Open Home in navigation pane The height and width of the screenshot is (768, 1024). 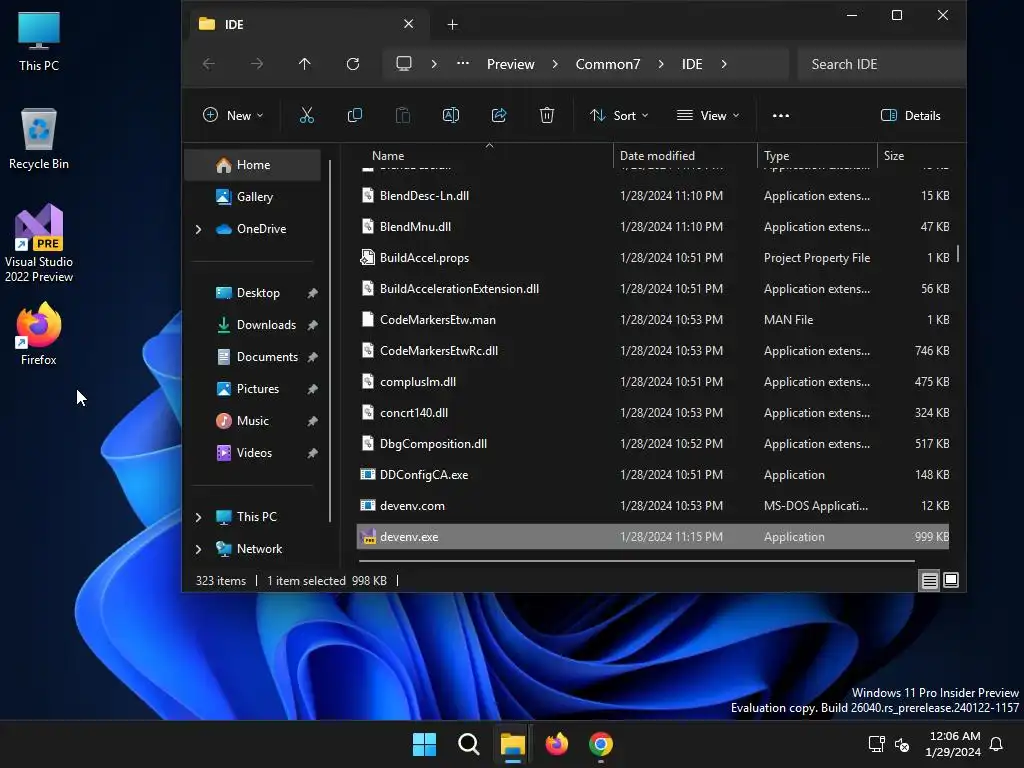click(253, 165)
